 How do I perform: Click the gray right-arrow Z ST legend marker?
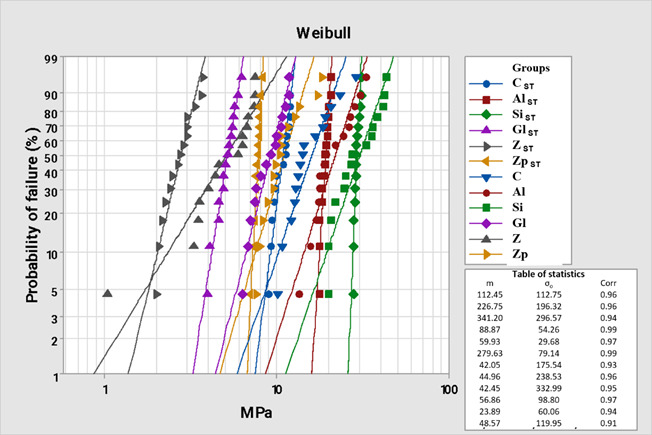(x=486, y=146)
